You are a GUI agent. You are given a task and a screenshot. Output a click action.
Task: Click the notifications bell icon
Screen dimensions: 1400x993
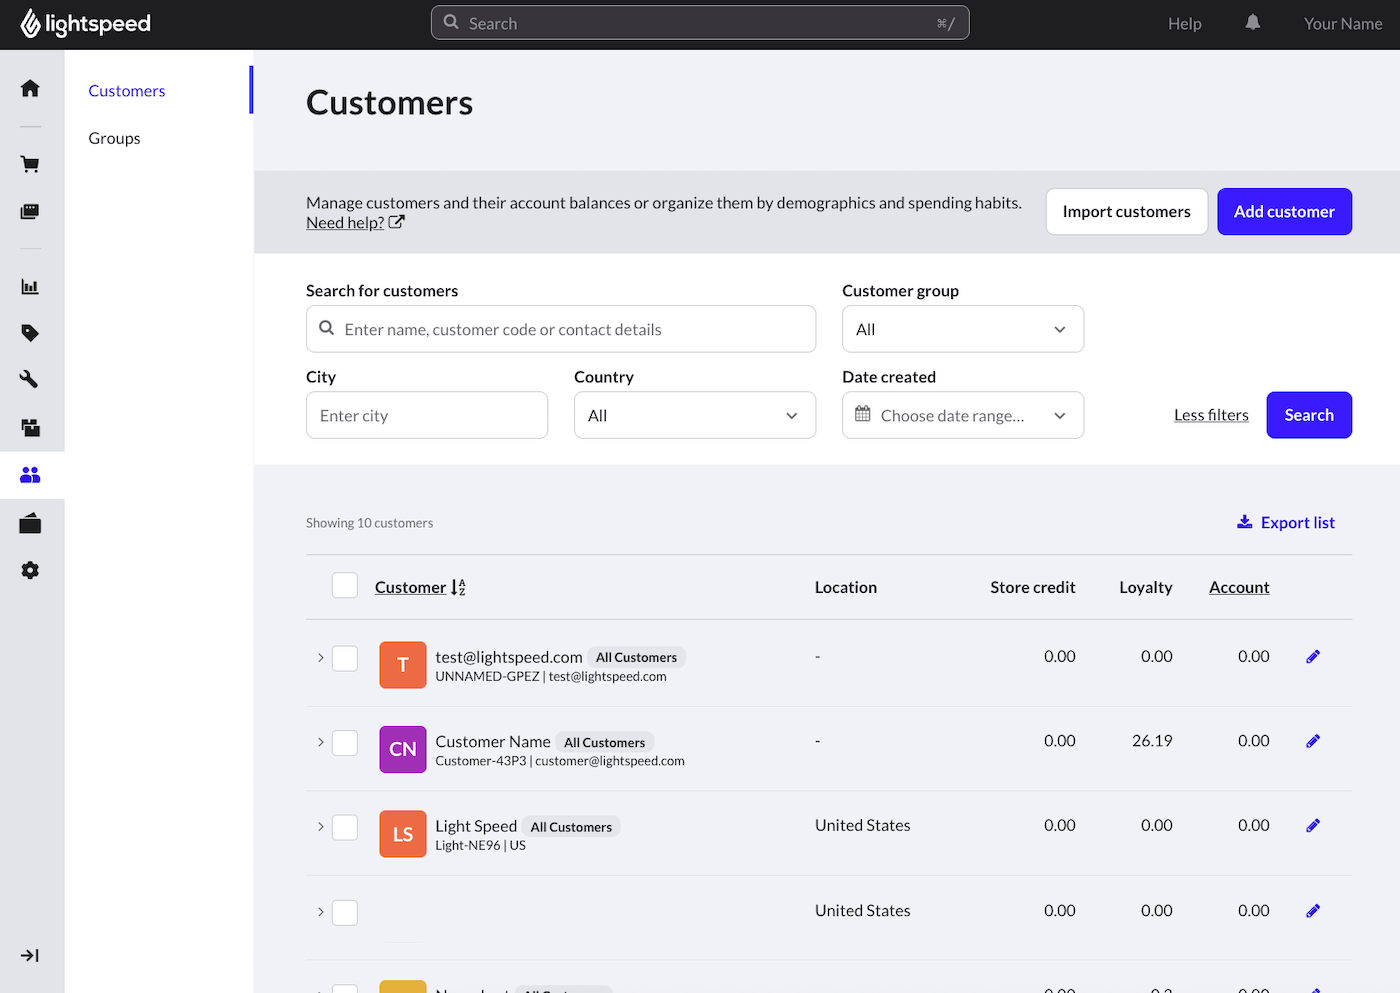[x=1252, y=23]
